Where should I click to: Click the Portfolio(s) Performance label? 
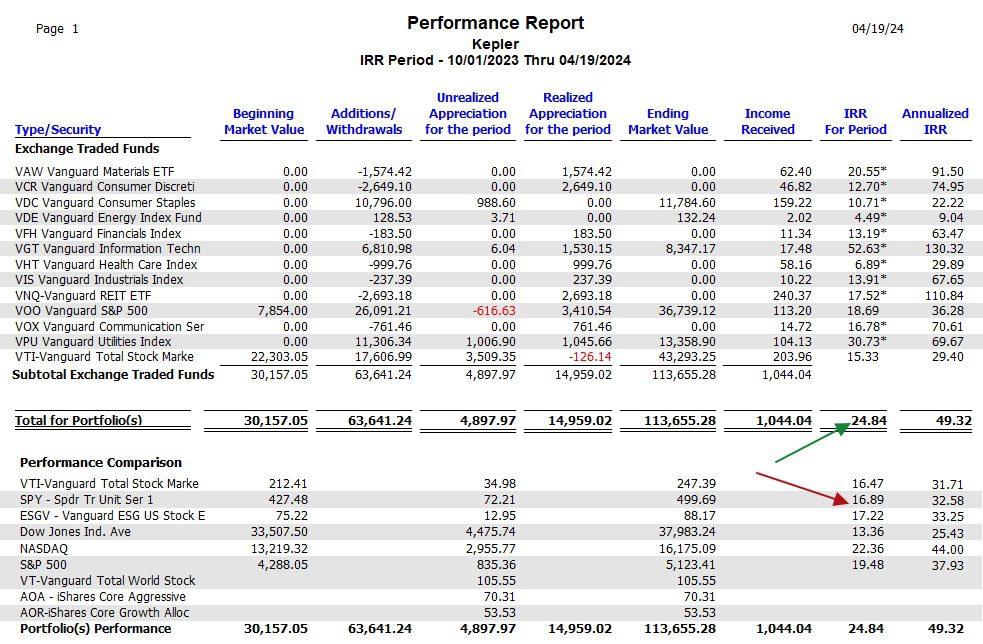pyautogui.click(x=95, y=628)
